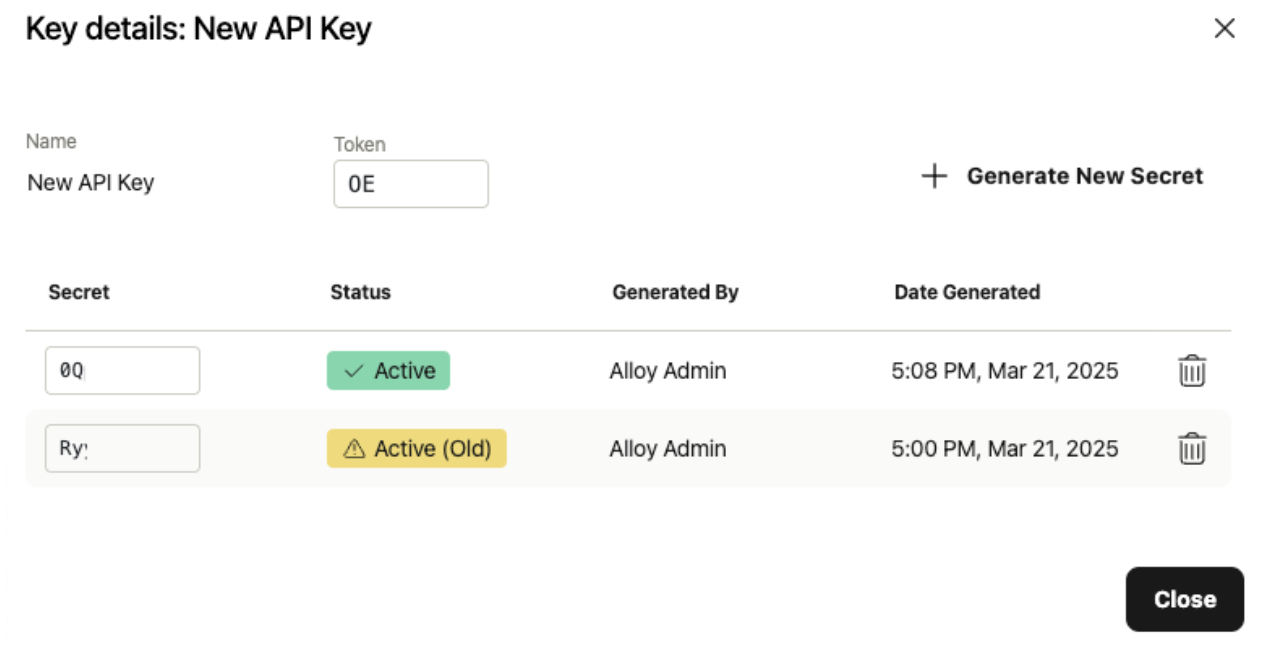
Task: Click the warning triangle in Active (Old) badge
Action: (x=354, y=450)
